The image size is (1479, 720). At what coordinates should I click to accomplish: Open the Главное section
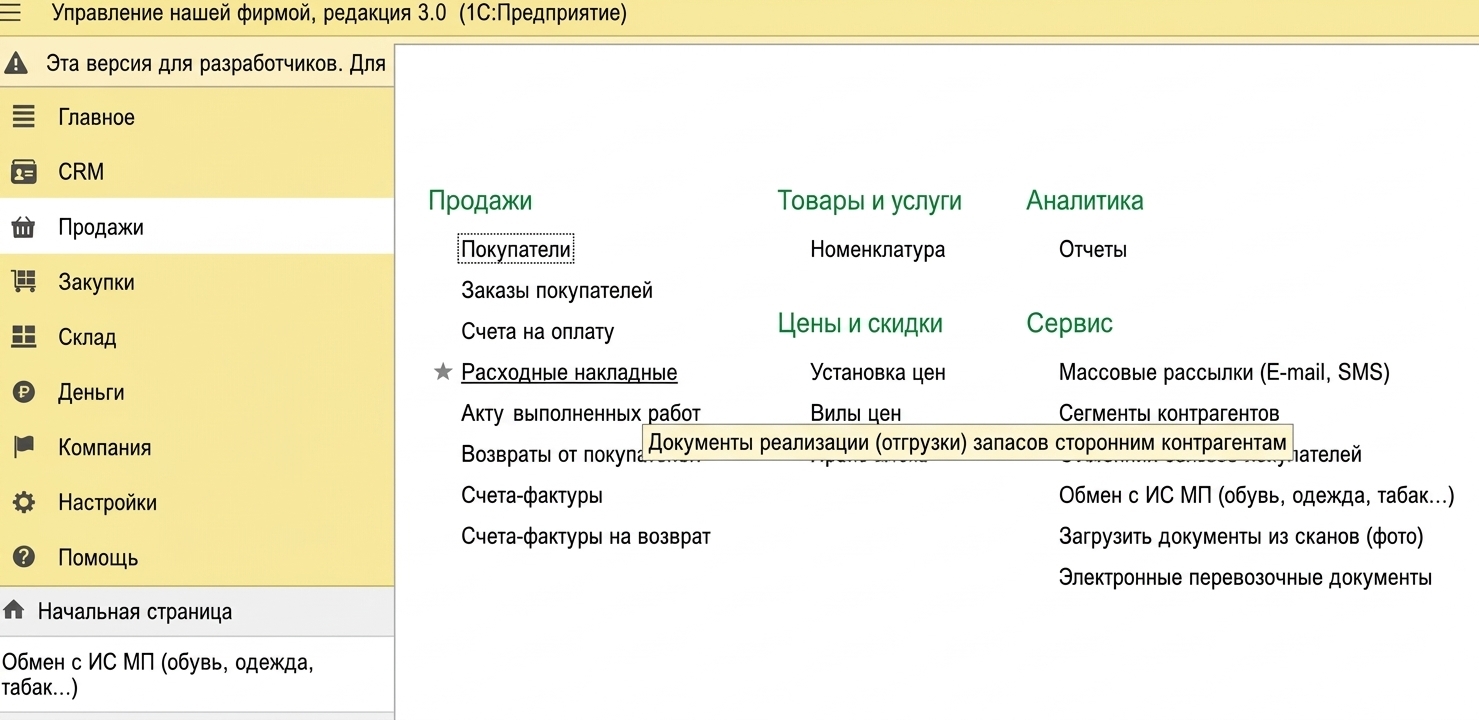[197, 117]
